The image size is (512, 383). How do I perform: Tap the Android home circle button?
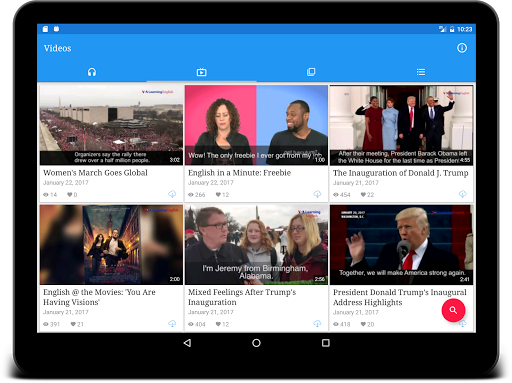coord(256,343)
